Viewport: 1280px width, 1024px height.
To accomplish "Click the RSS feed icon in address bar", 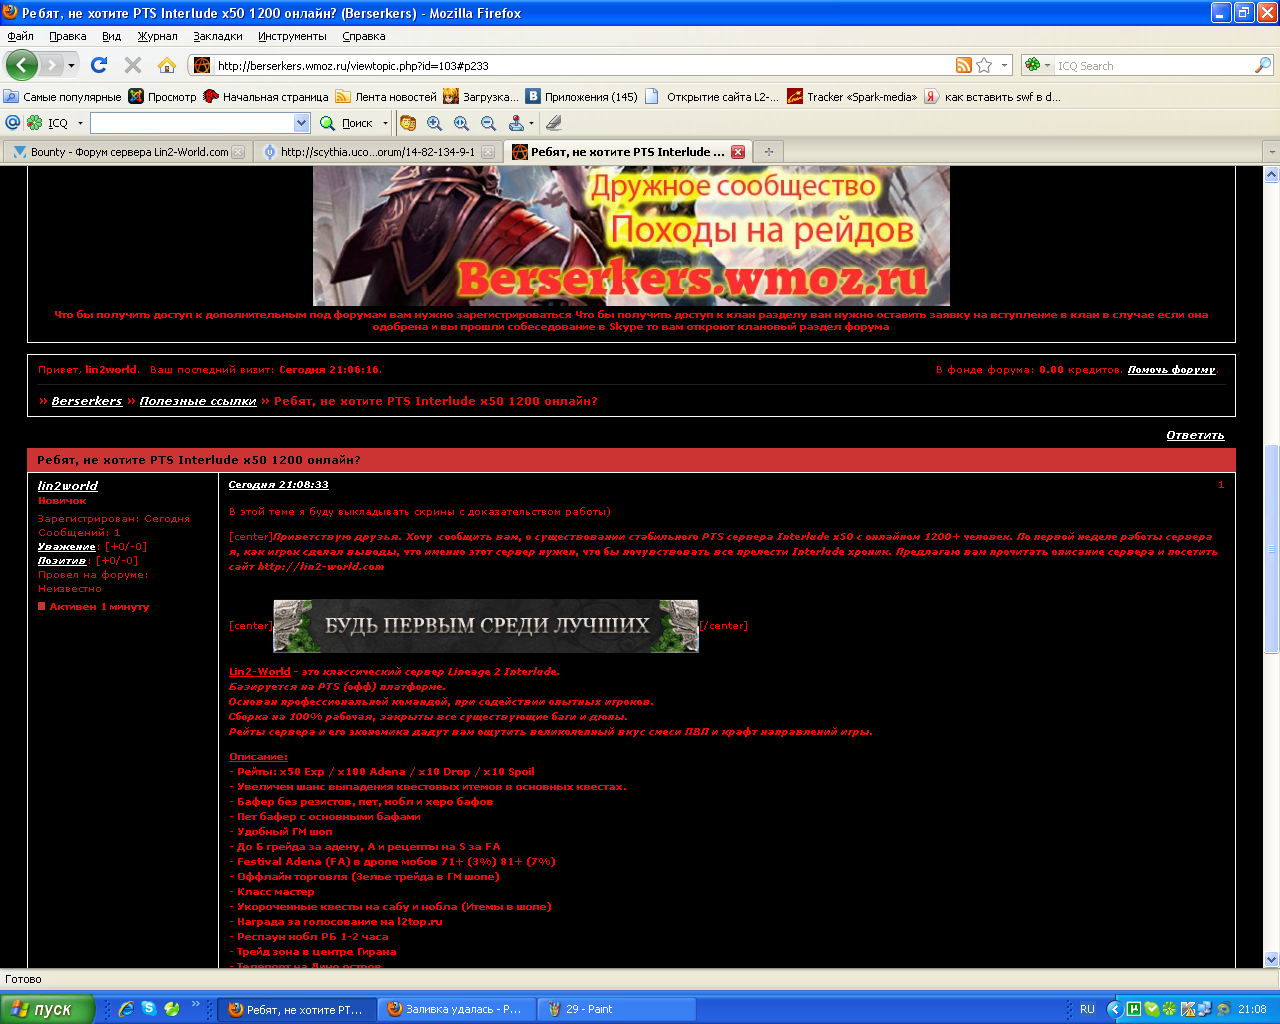I will coord(964,65).
